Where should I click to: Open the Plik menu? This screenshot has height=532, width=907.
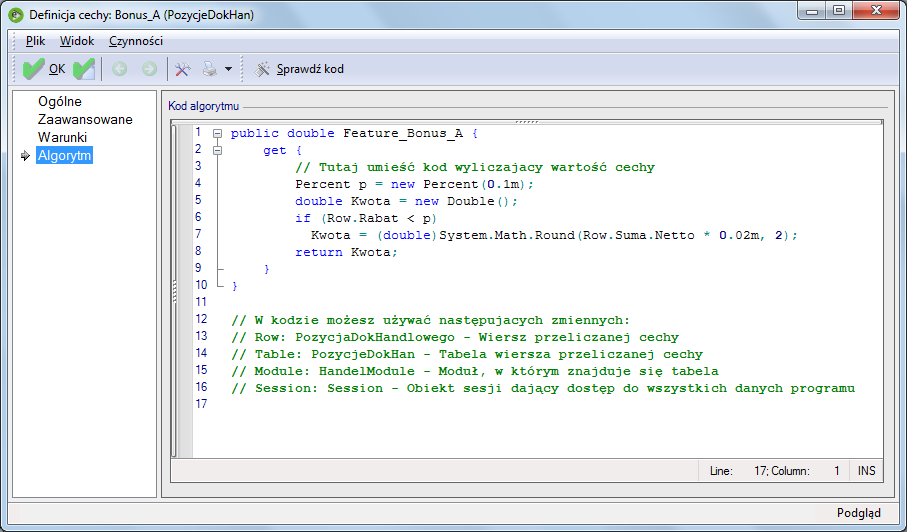(x=35, y=40)
